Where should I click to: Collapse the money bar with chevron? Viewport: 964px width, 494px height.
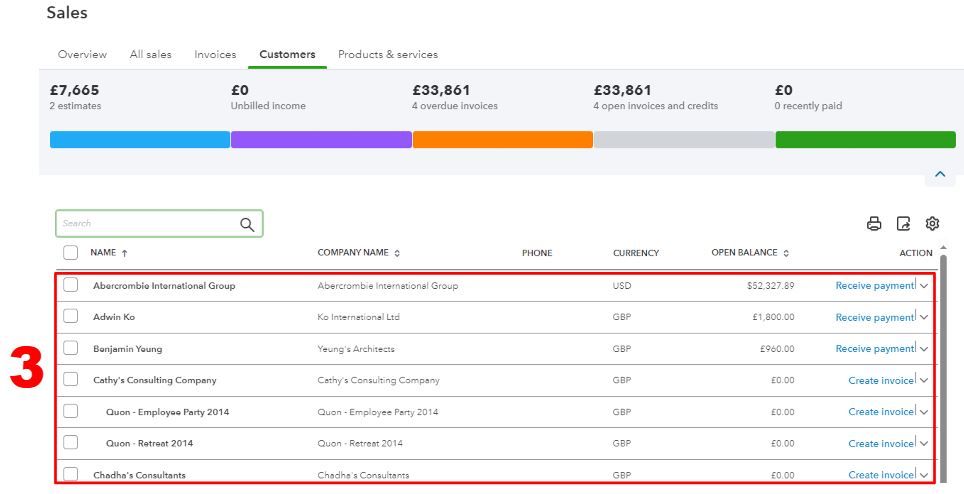click(939, 174)
